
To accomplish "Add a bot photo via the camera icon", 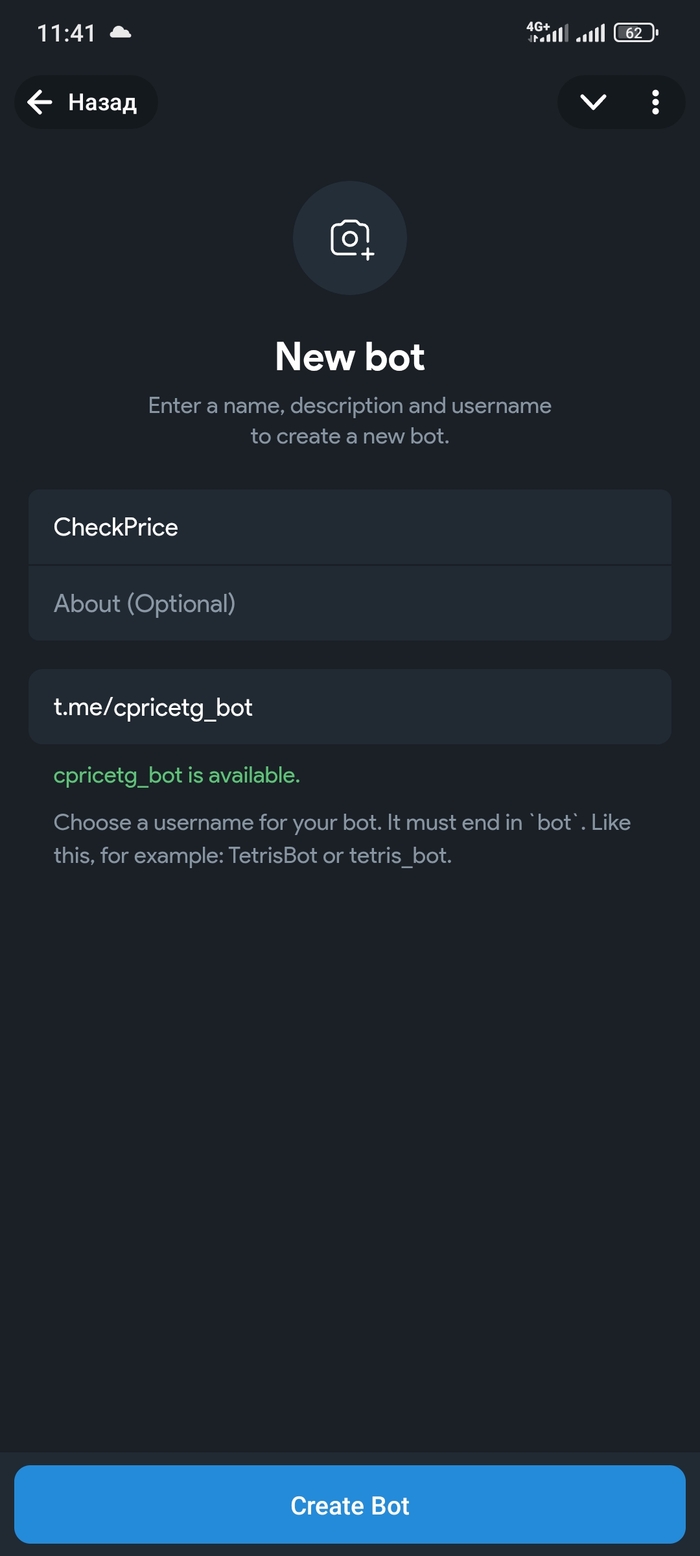I will tap(350, 238).
